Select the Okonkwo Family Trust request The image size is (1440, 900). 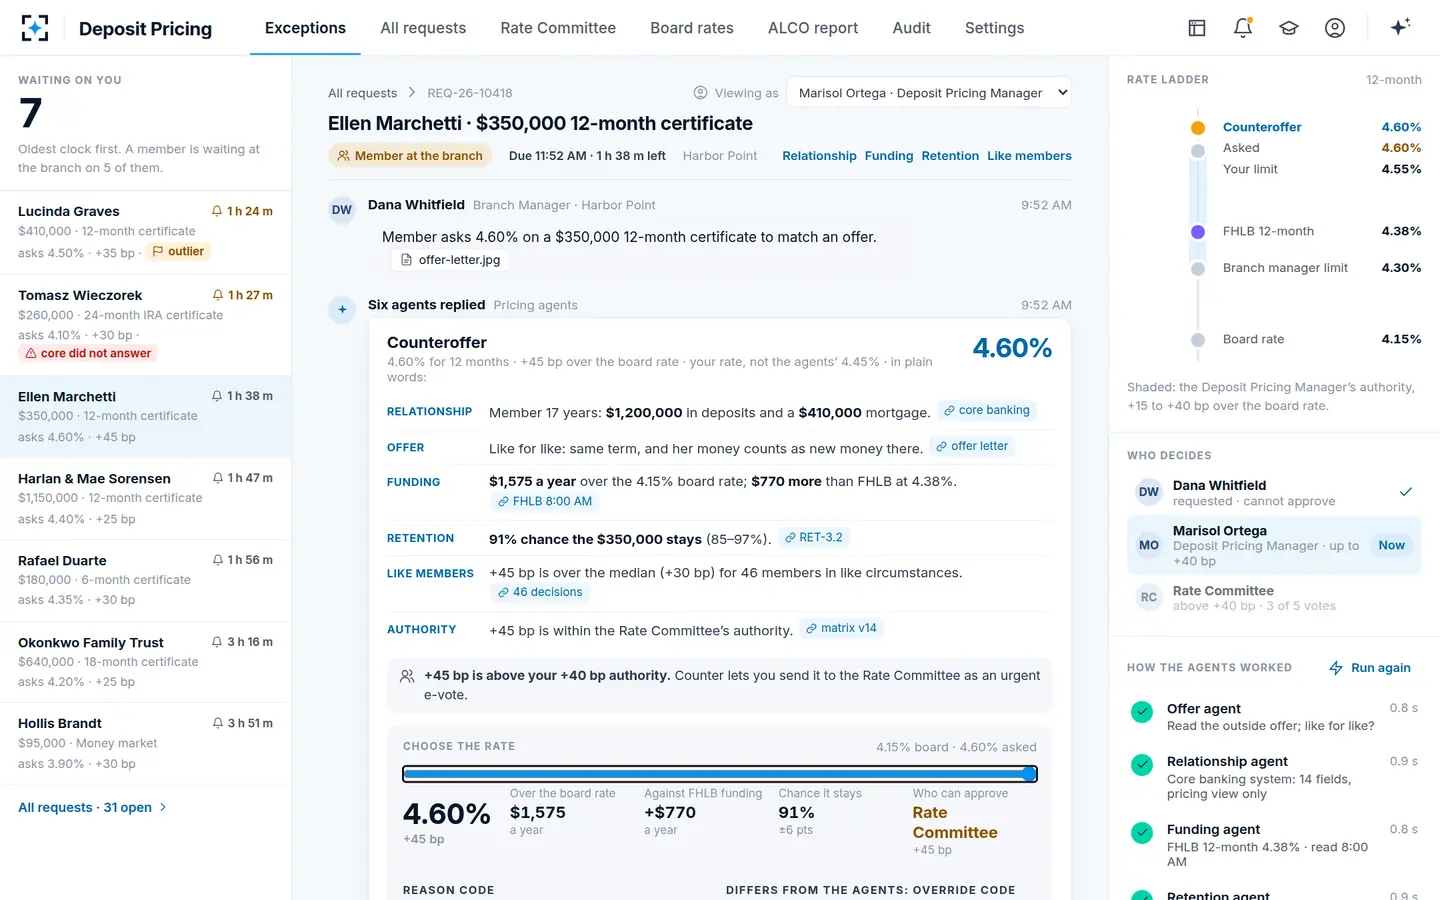click(146, 662)
